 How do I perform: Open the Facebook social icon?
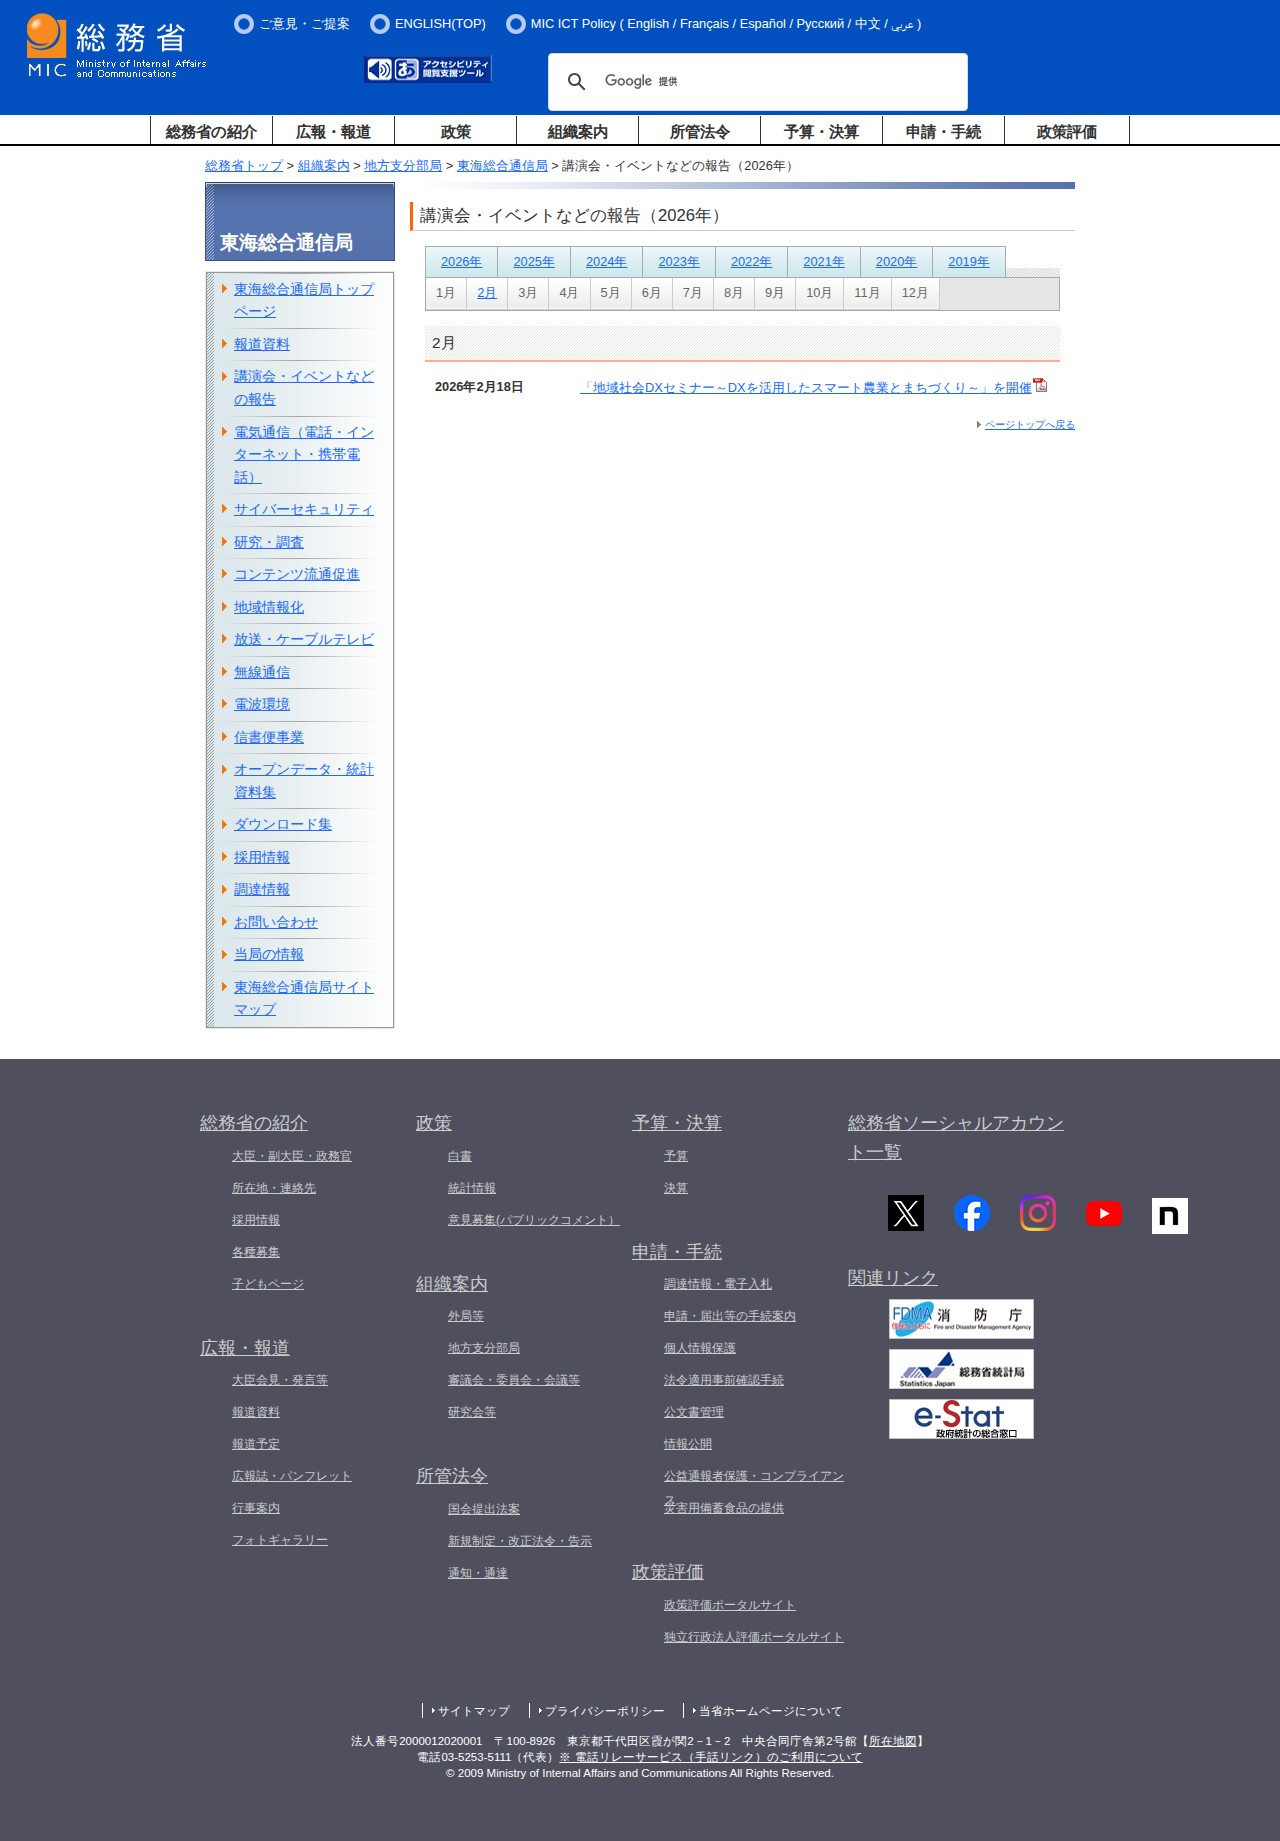pyautogui.click(x=972, y=1213)
